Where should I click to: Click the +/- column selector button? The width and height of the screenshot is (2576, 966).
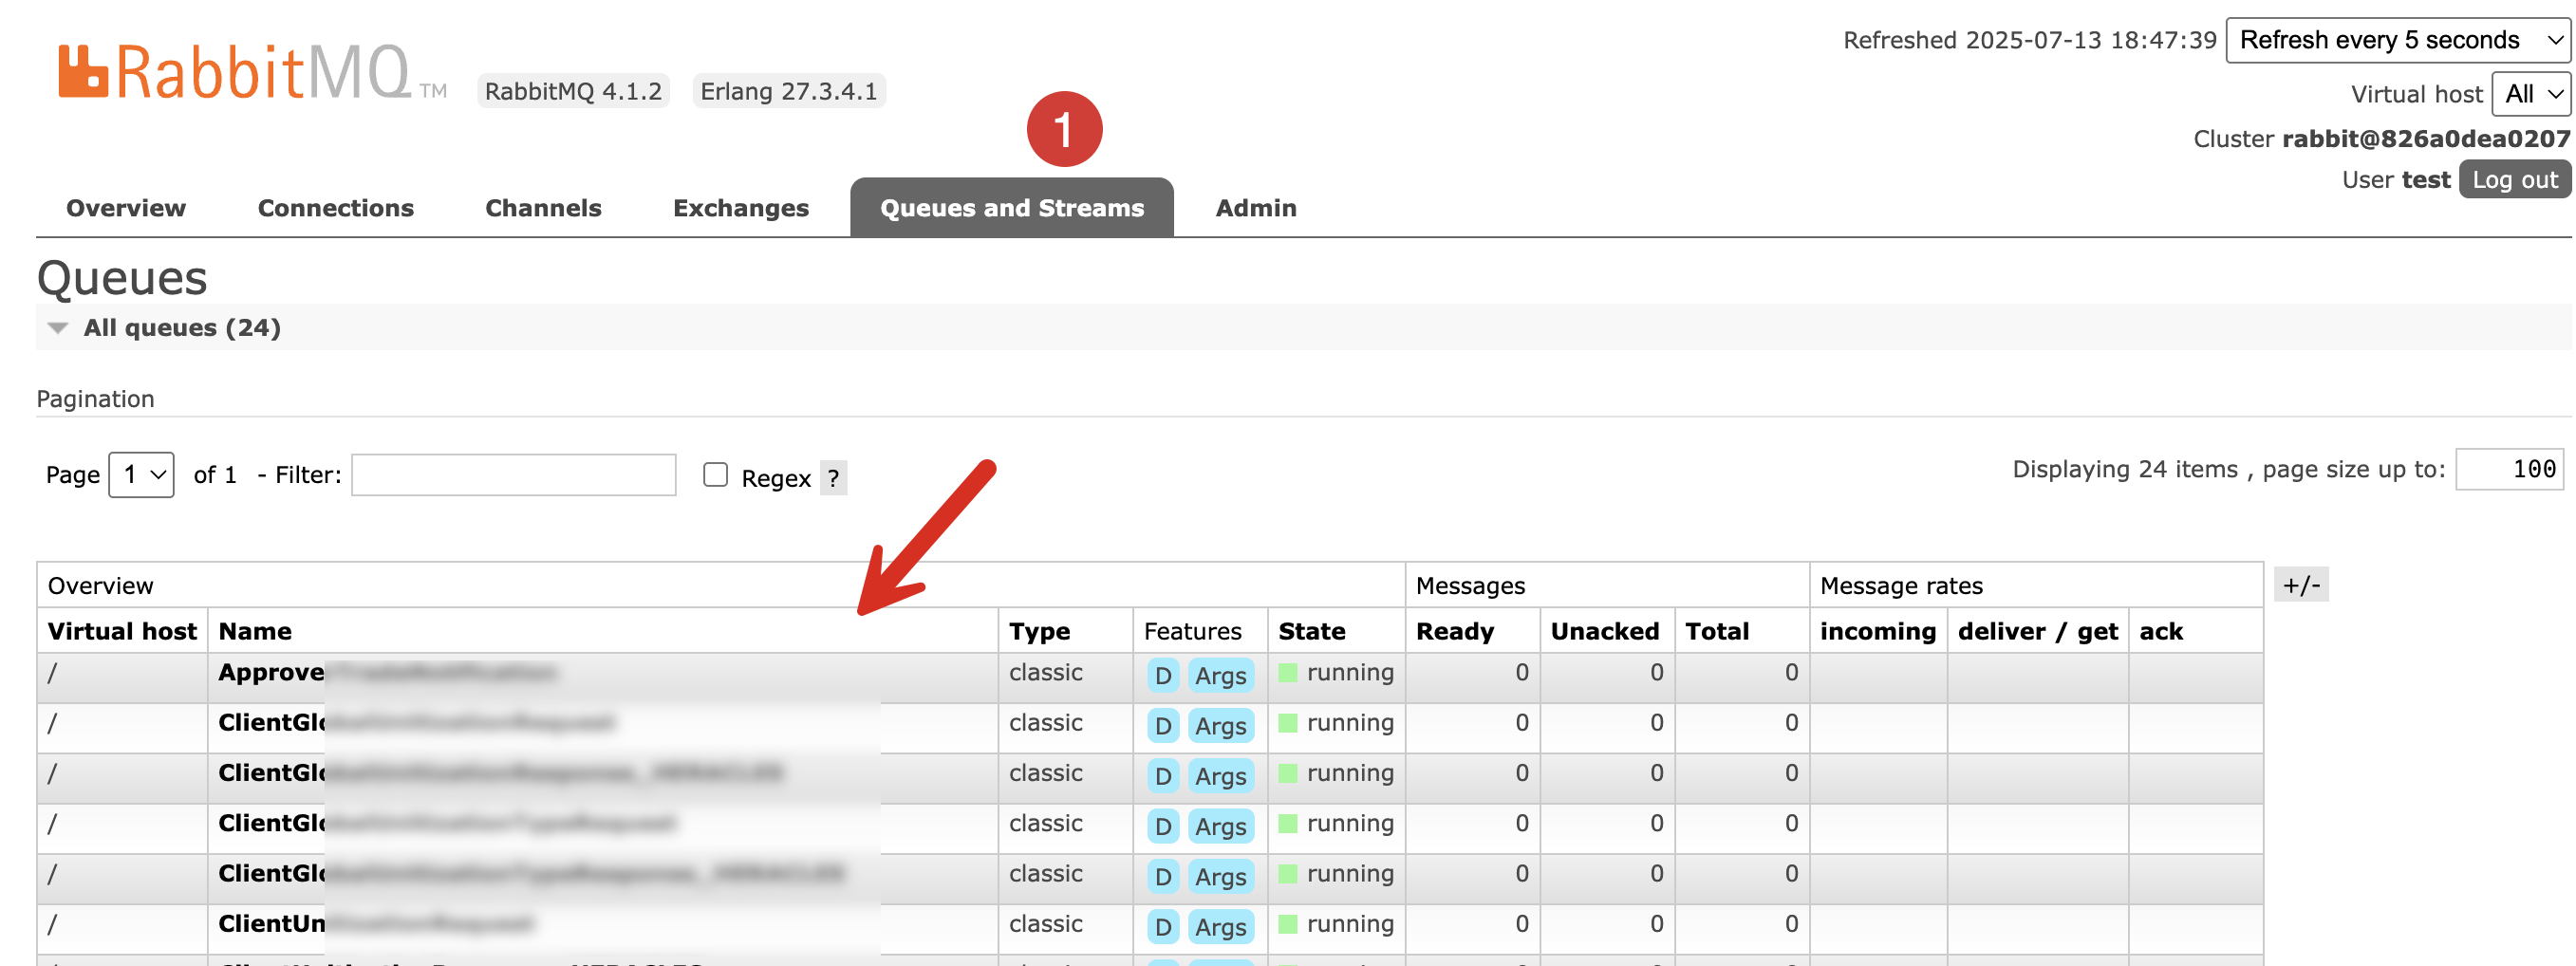[2301, 585]
